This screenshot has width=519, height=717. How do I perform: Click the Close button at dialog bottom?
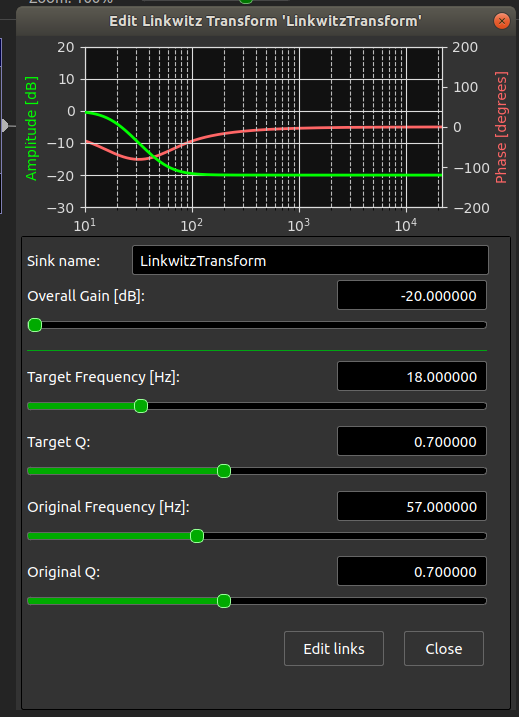point(444,648)
